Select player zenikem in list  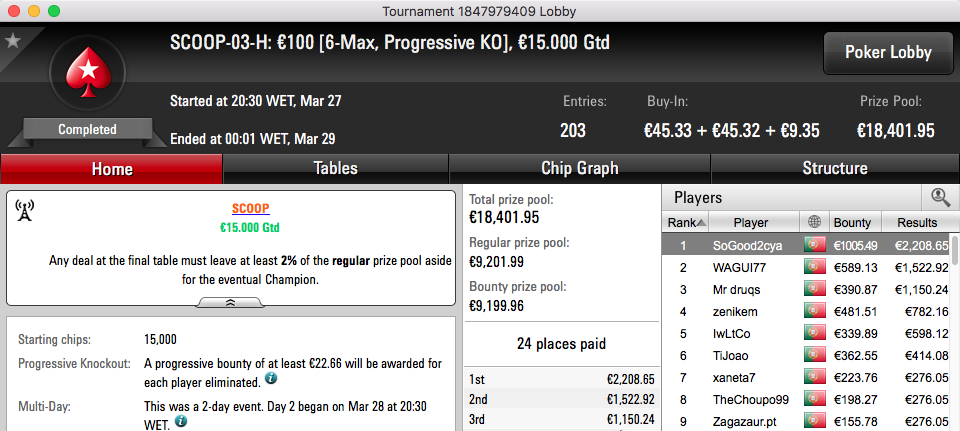coord(806,312)
